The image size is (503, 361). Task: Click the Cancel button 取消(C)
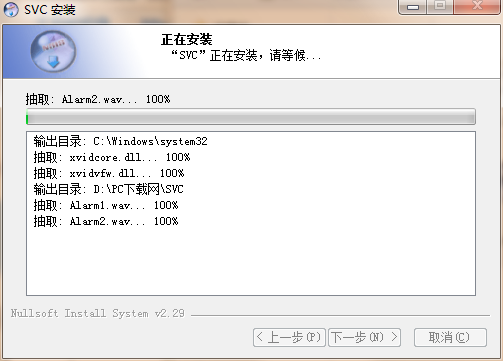coord(450,337)
